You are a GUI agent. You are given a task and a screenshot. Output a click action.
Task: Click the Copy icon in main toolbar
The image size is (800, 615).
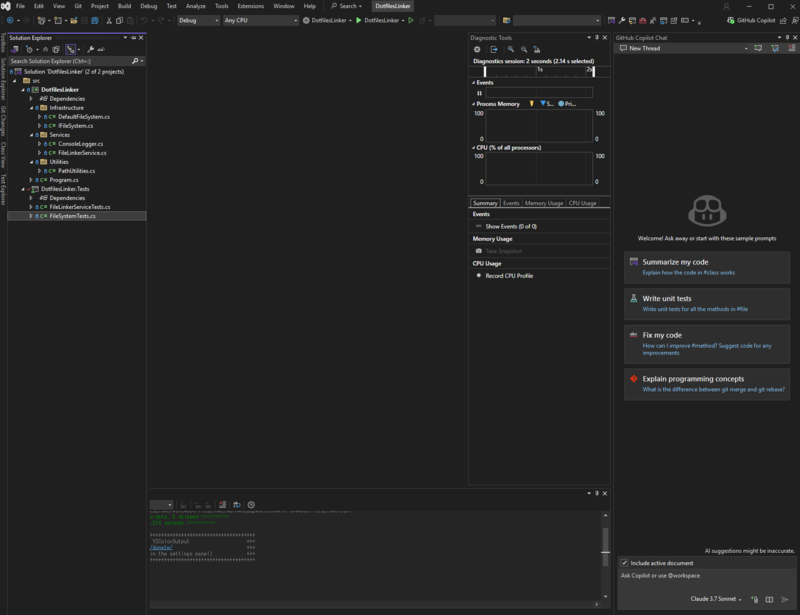pyautogui.click(x=119, y=20)
